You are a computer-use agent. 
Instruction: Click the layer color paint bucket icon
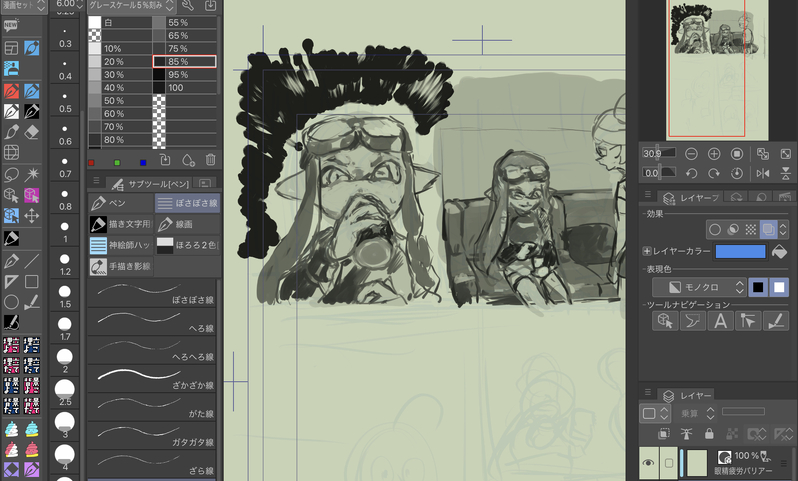point(780,251)
